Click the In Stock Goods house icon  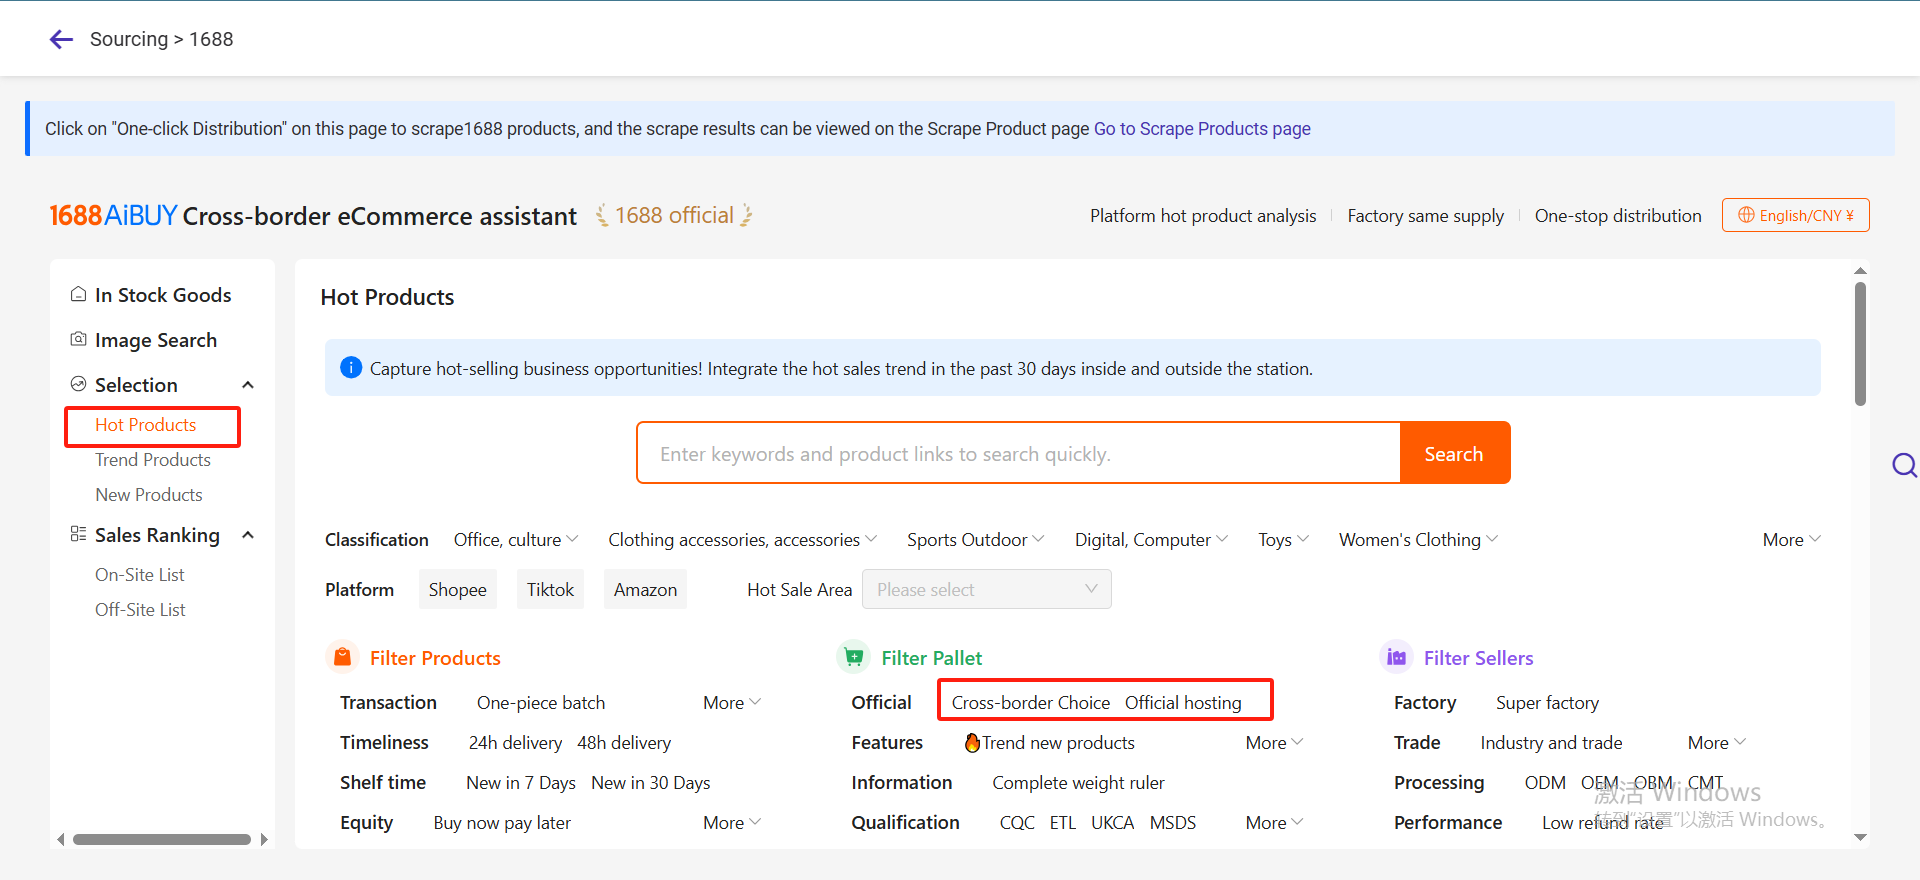tap(78, 294)
